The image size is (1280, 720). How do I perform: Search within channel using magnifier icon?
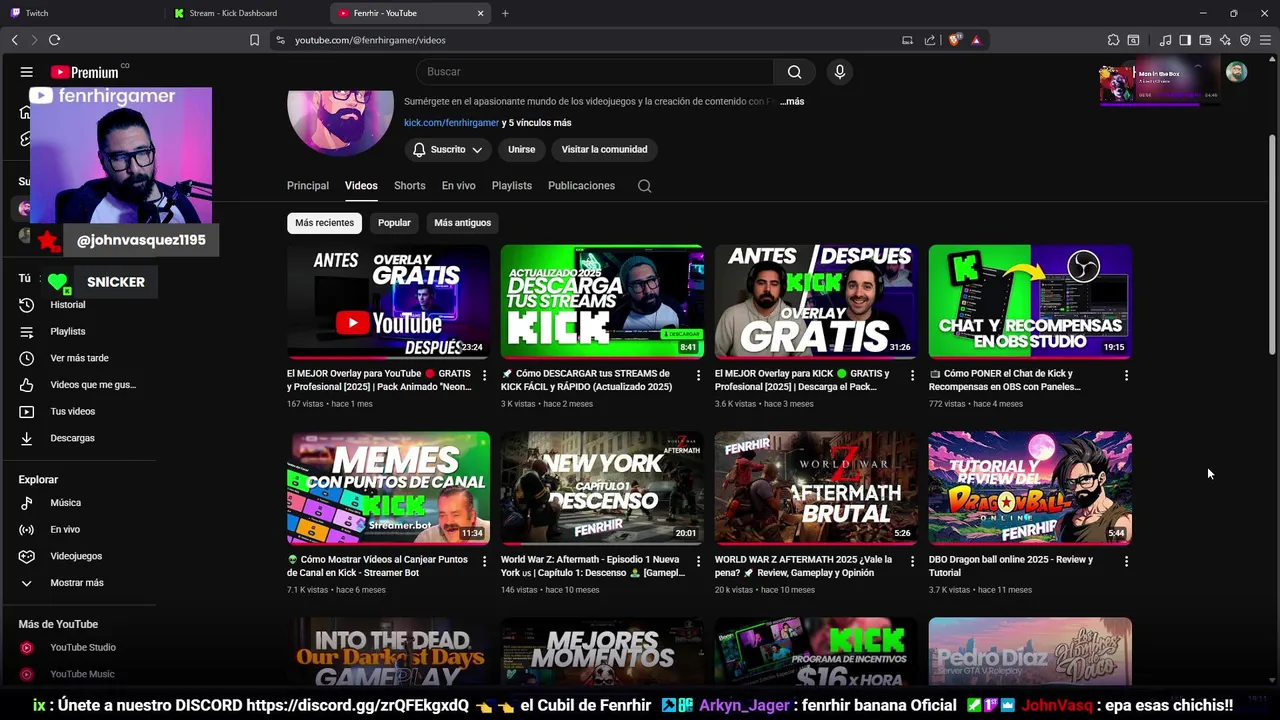click(x=645, y=186)
